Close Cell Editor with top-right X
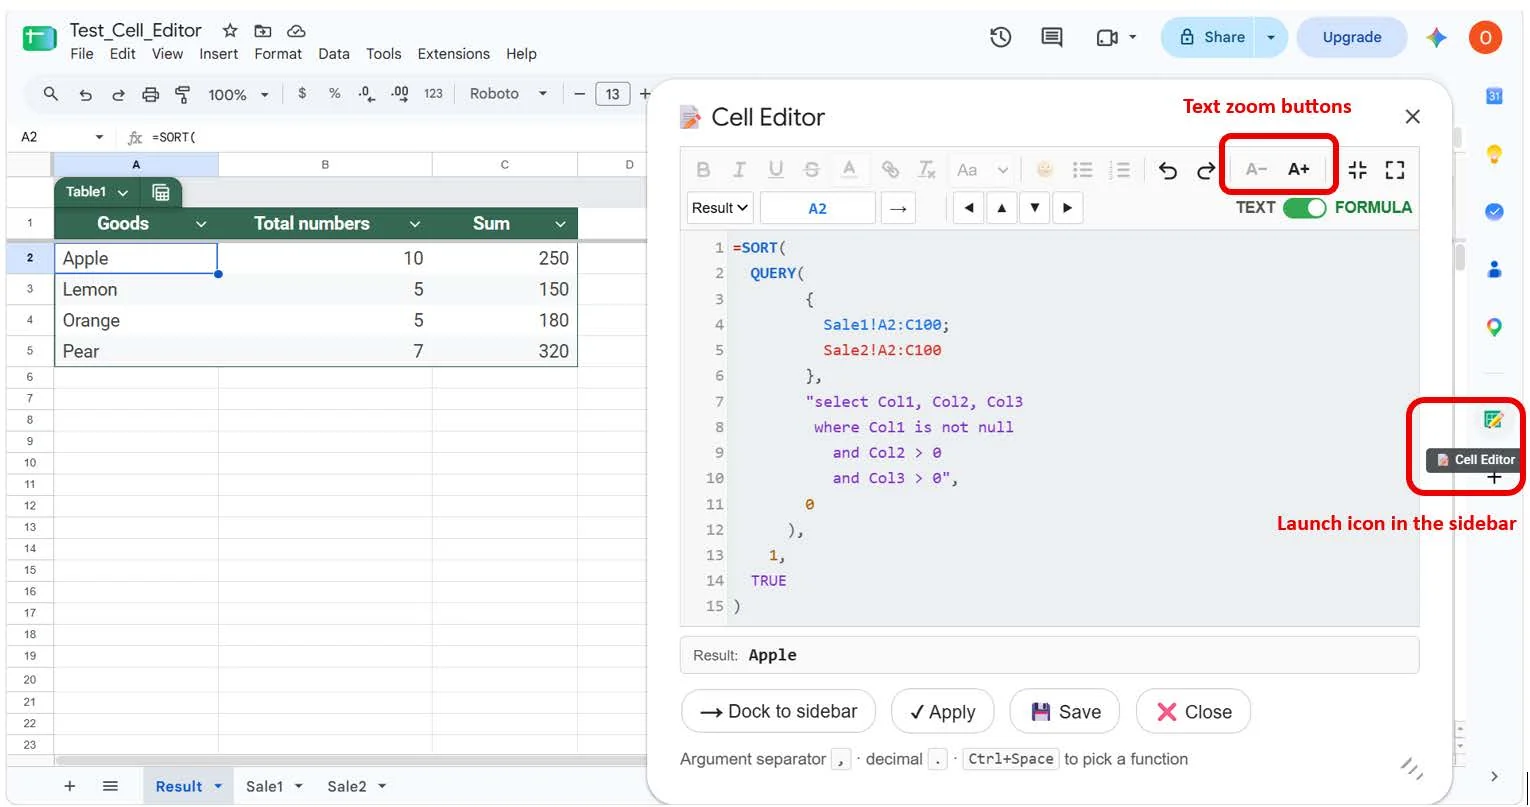 [1412, 117]
